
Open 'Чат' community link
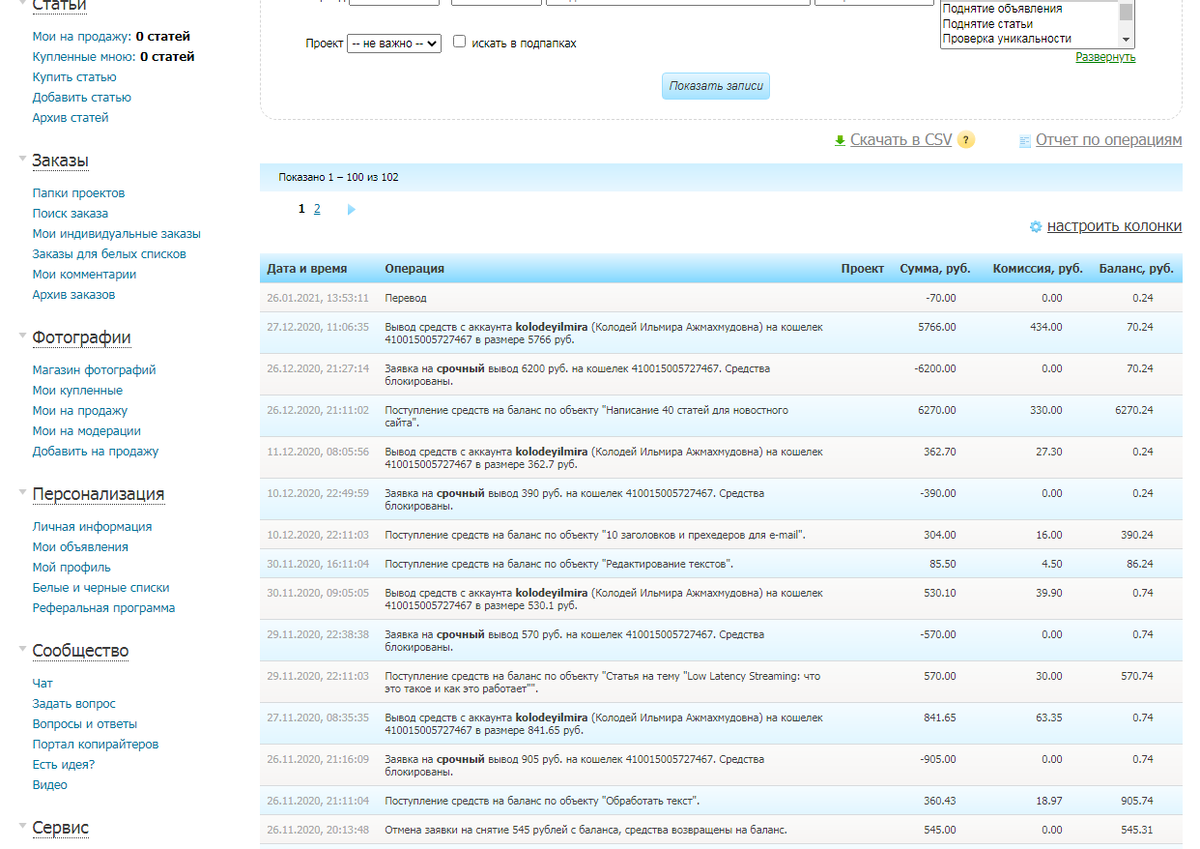click(x=42, y=683)
